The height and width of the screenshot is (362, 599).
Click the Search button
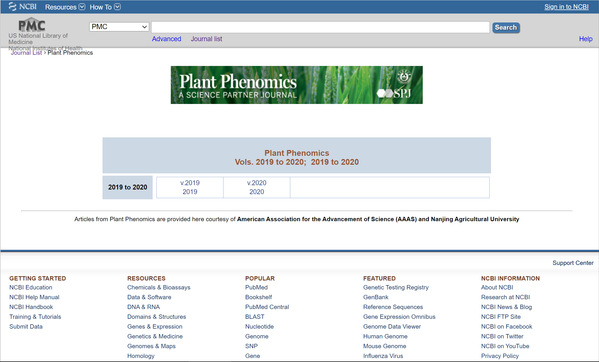point(506,27)
